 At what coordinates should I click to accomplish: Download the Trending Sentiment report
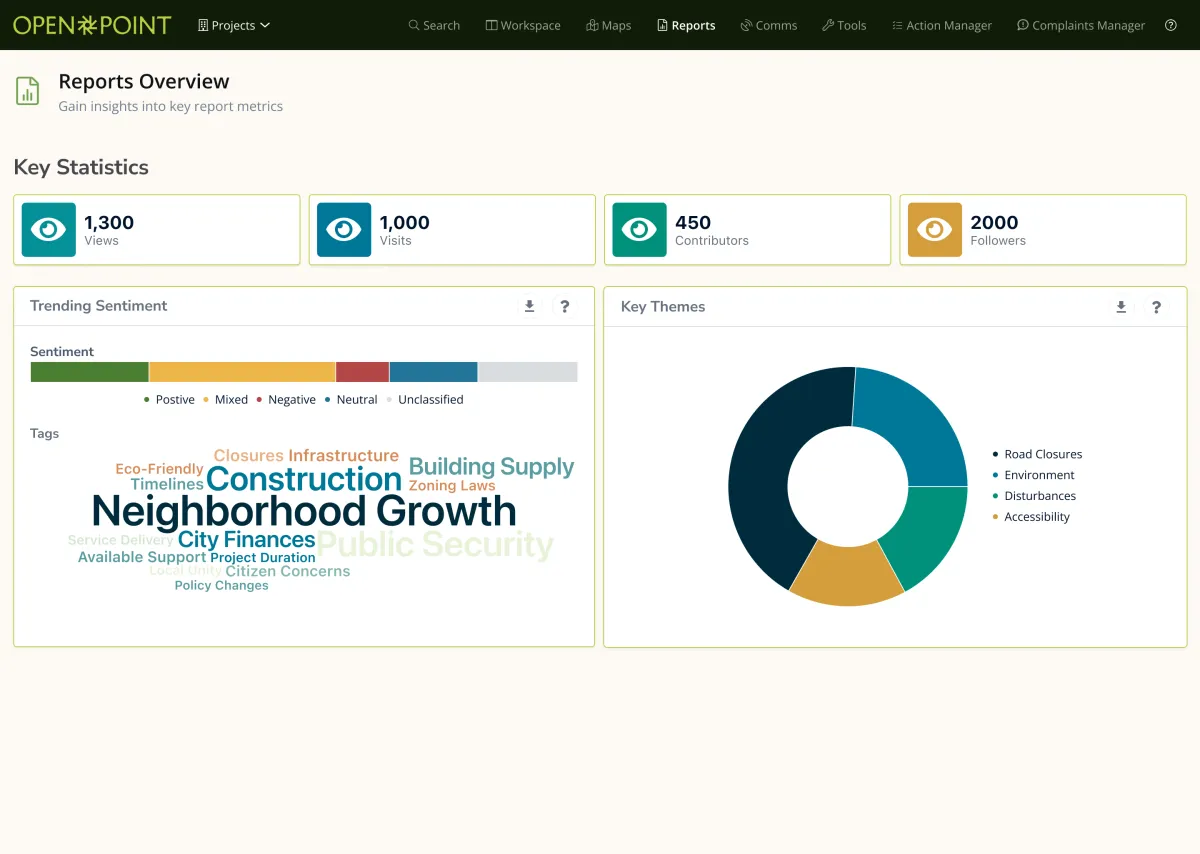530,306
